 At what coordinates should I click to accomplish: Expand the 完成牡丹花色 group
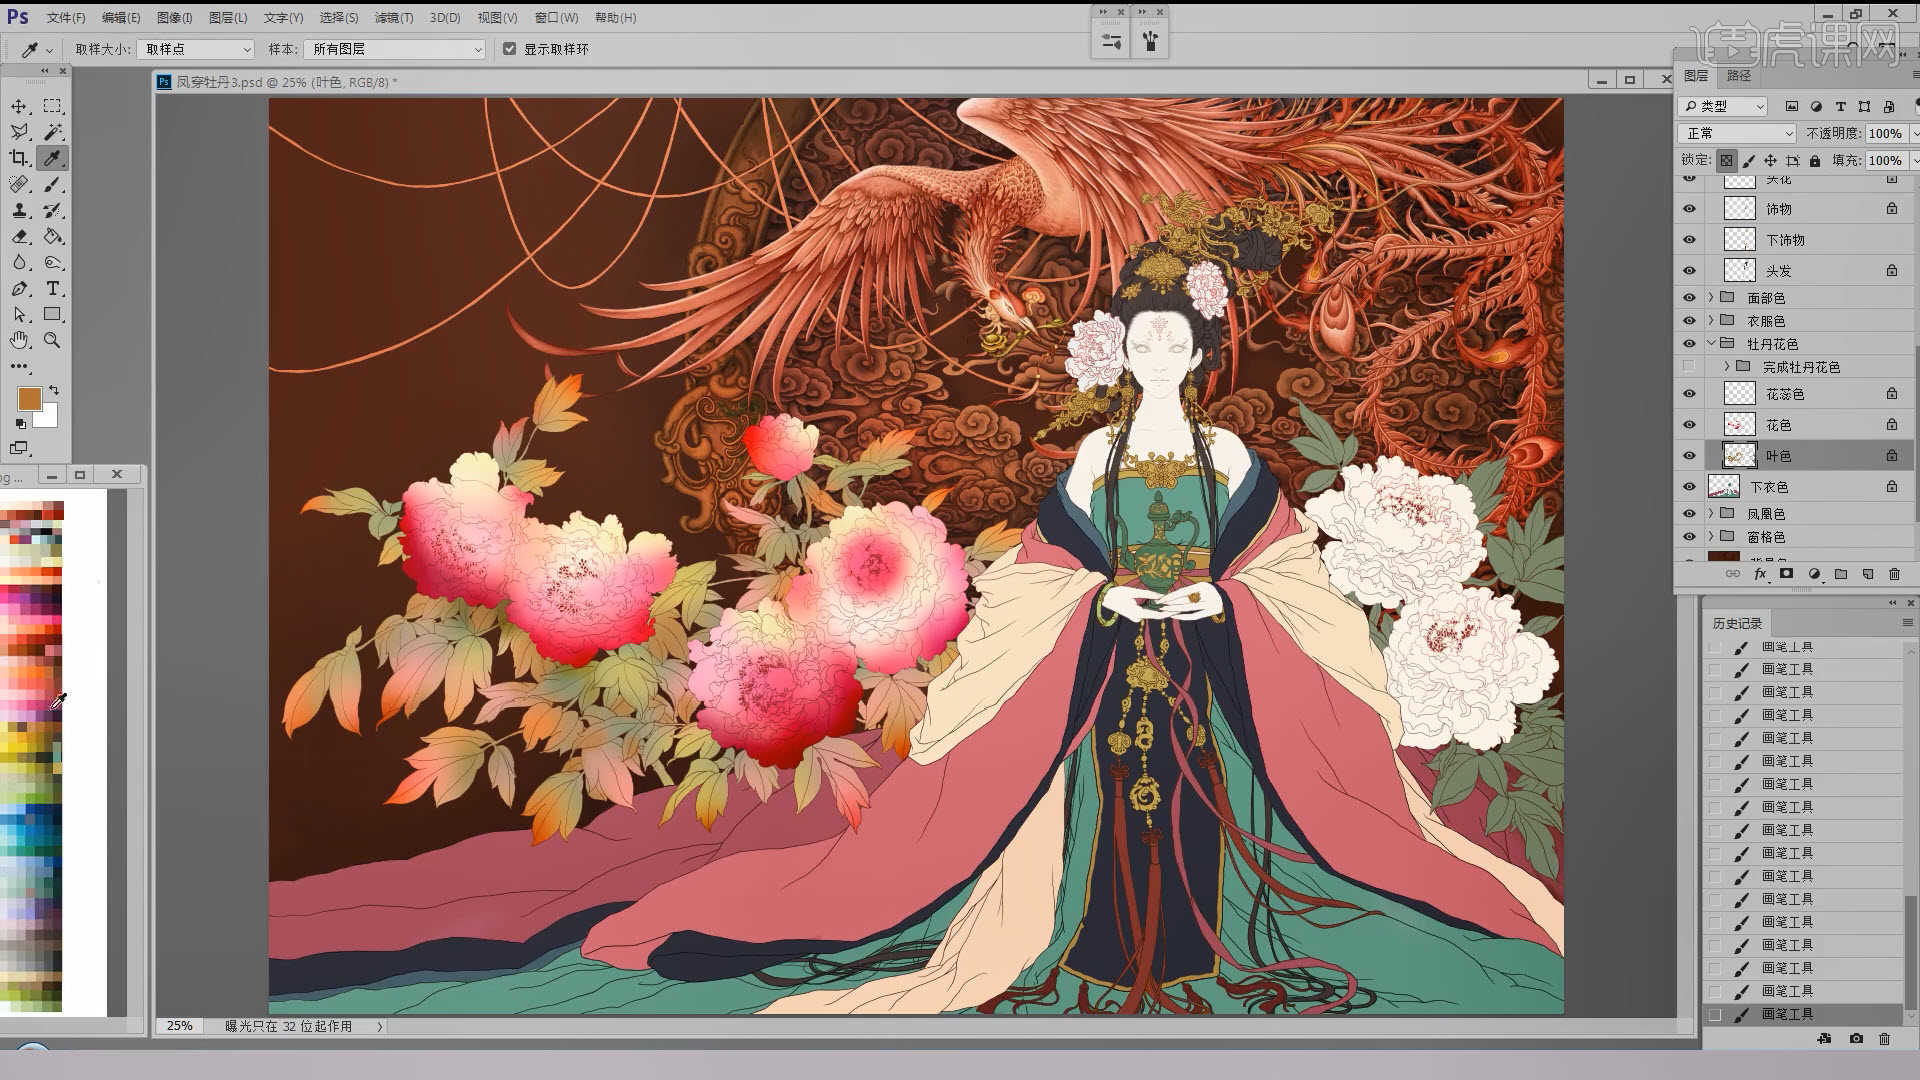point(1727,367)
